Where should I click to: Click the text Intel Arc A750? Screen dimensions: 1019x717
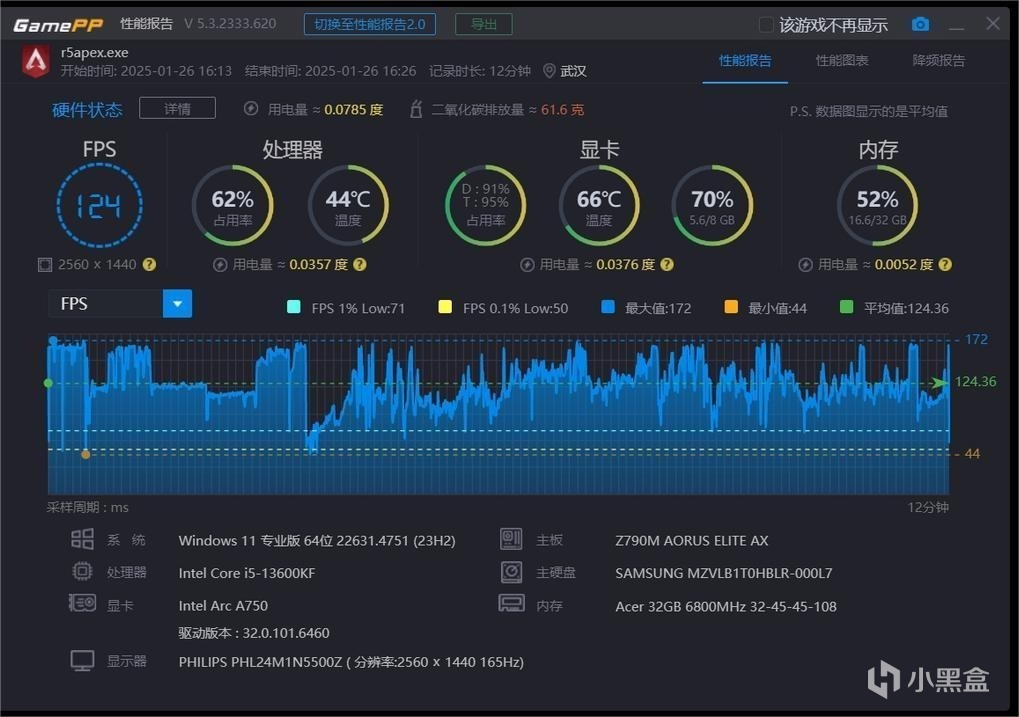223,606
